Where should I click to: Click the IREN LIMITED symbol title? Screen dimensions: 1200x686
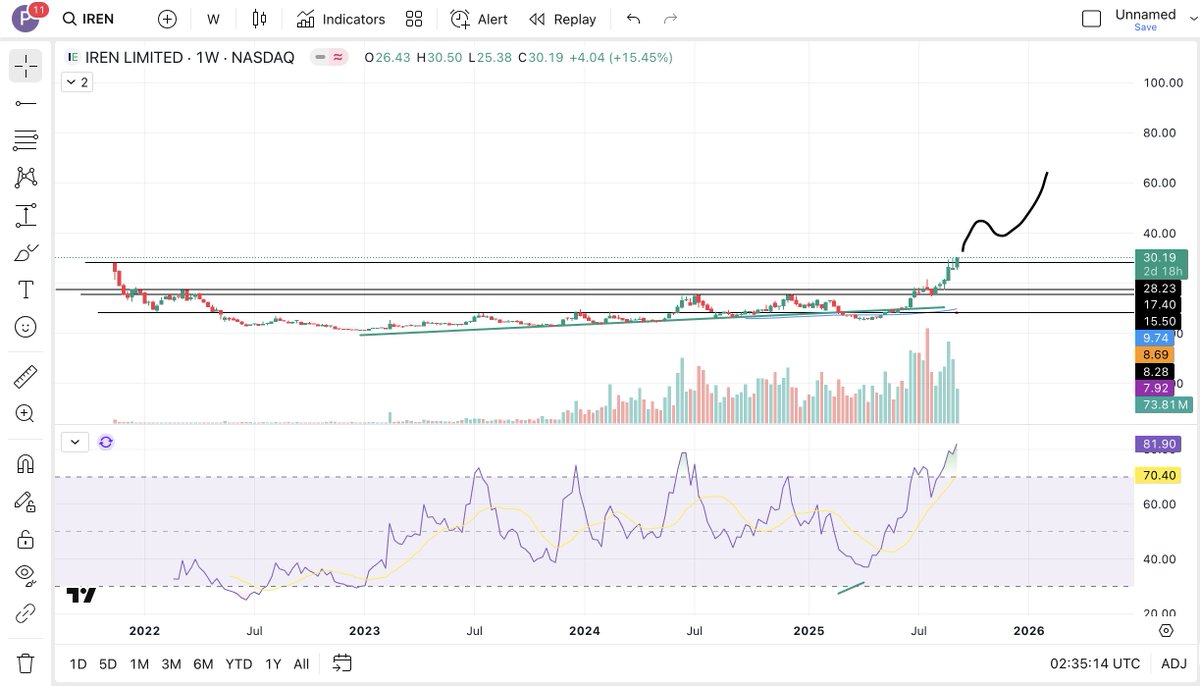[x=188, y=58]
